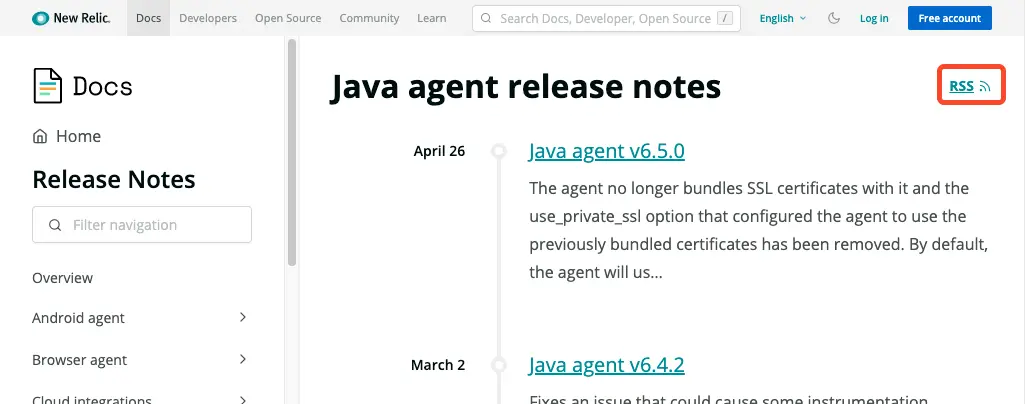This screenshot has width=1025, height=404.
Task: Open Java agent v6.4.2 release notes
Action: tap(607, 365)
